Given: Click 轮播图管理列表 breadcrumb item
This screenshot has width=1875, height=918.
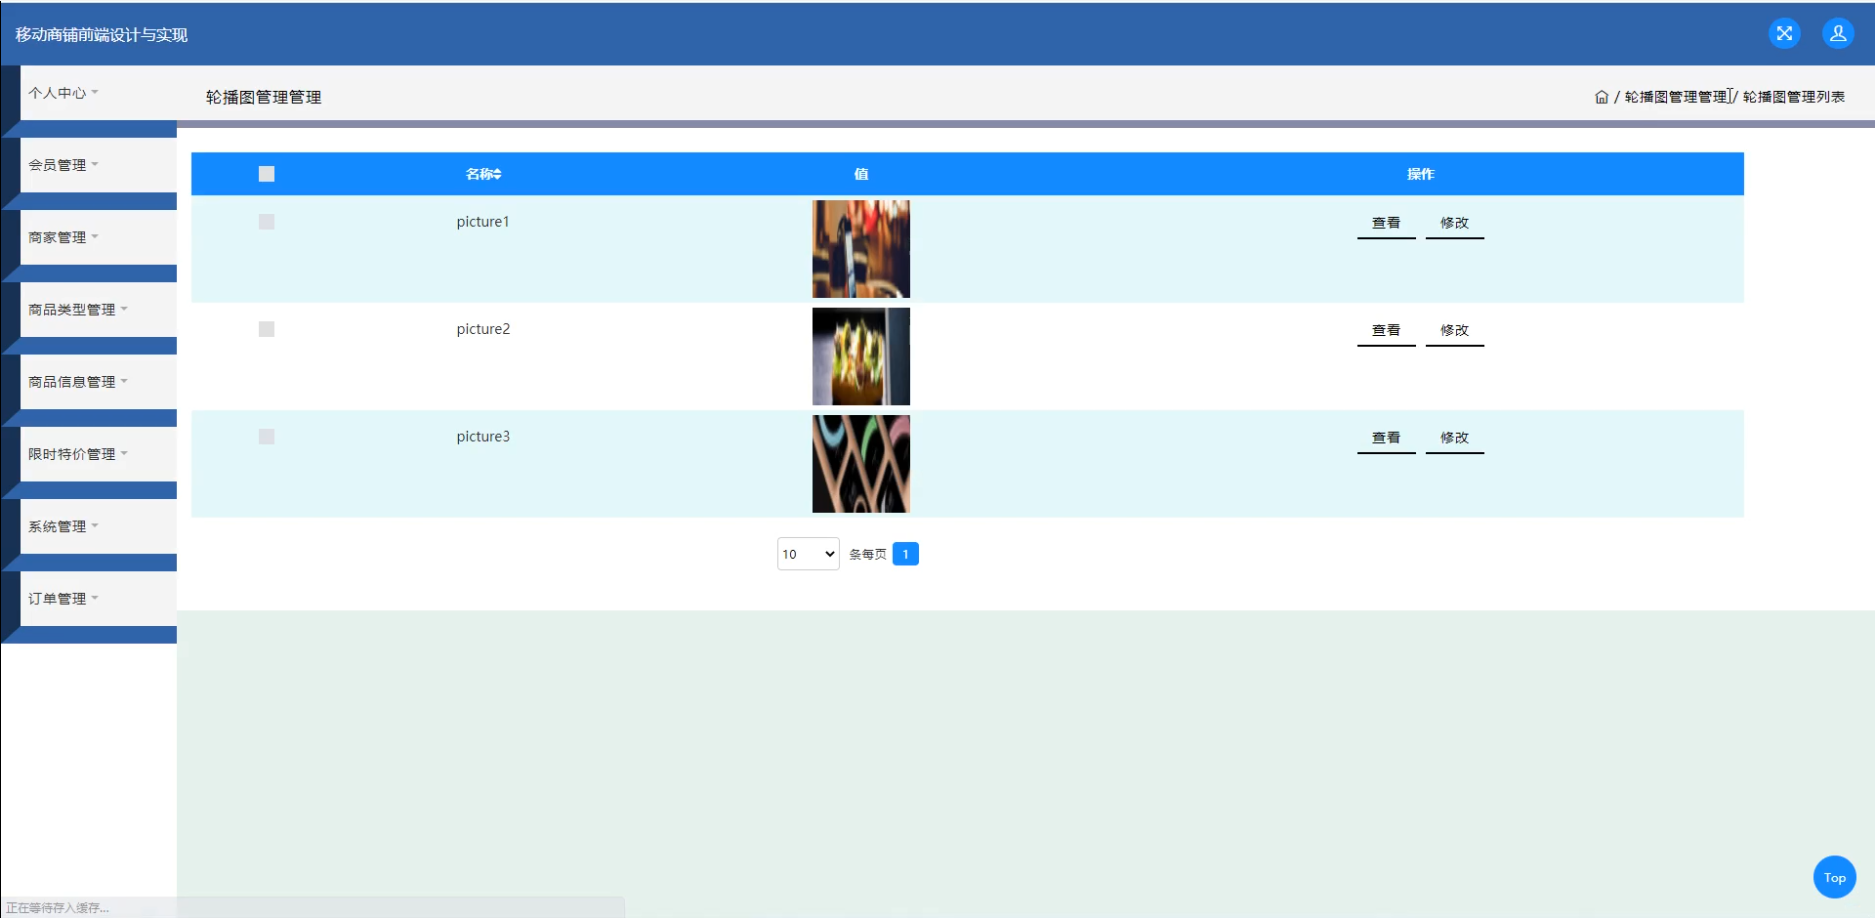Looking at the screenshot, I should [1794, 97].
